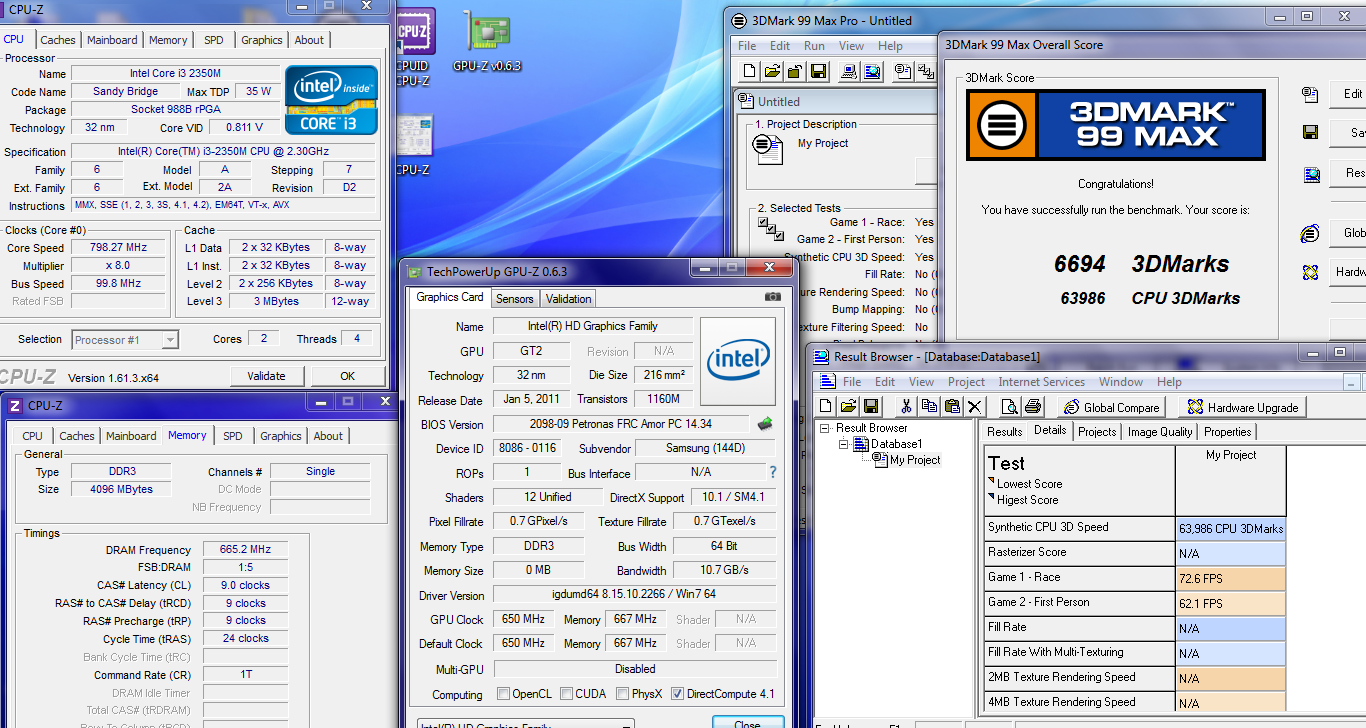Click the GPU-Z BIOS Version field
The width and height of the screenshot is (1366, 728).
(x=621, y=424)
